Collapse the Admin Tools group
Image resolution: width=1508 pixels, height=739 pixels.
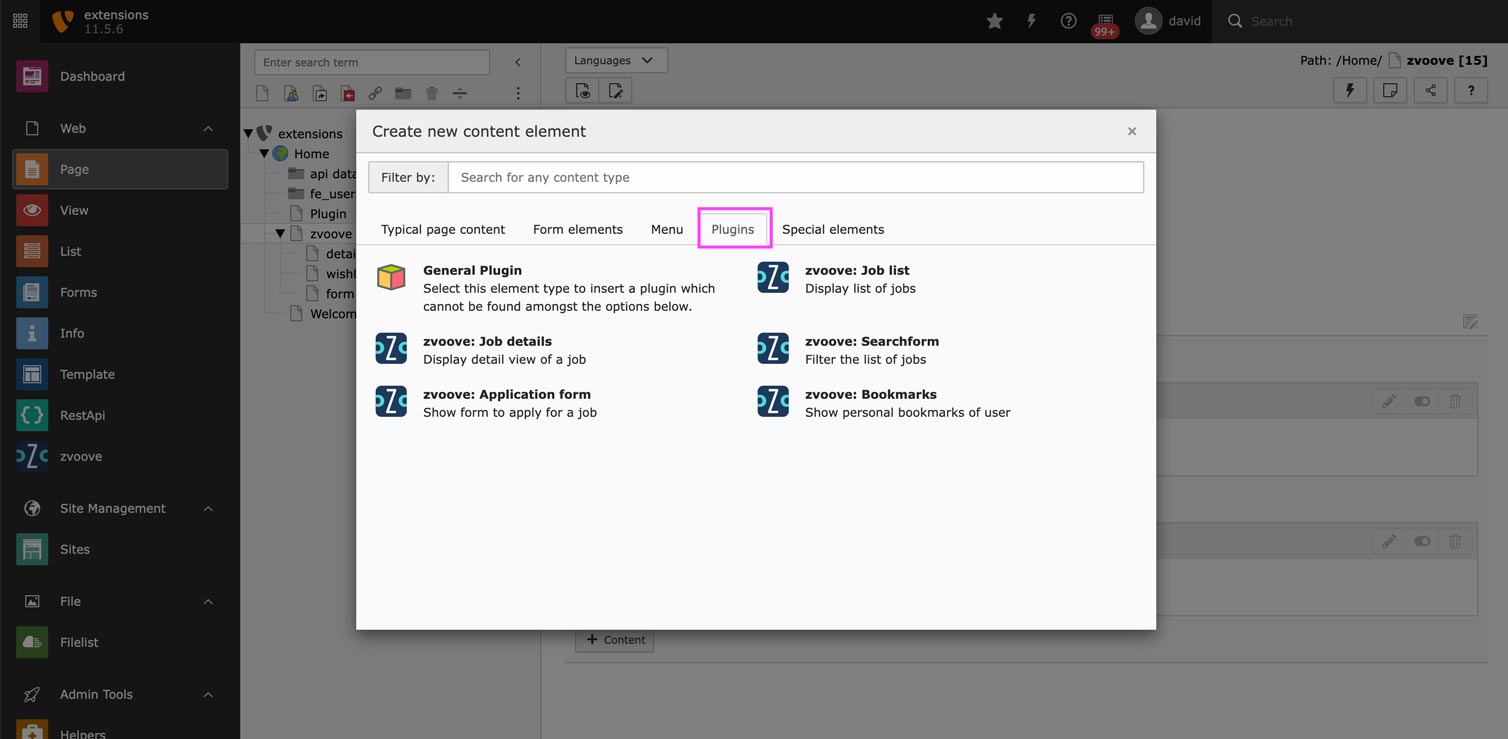click(x=120, y=694)
